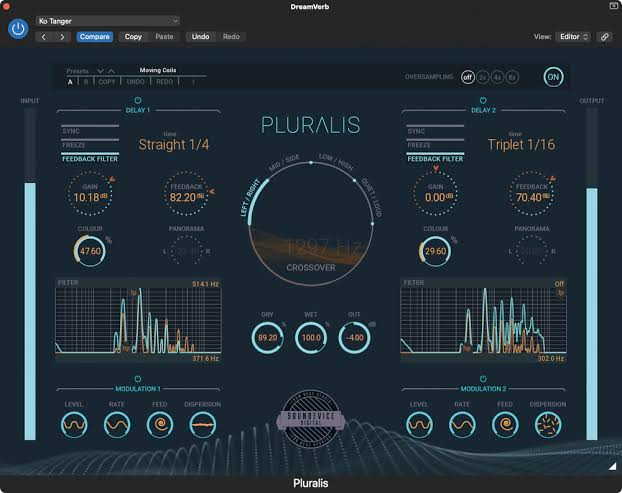Go to next preset with right arrow
The height and width of the screenshot is (493, 622).
click(x=62, y=37)
